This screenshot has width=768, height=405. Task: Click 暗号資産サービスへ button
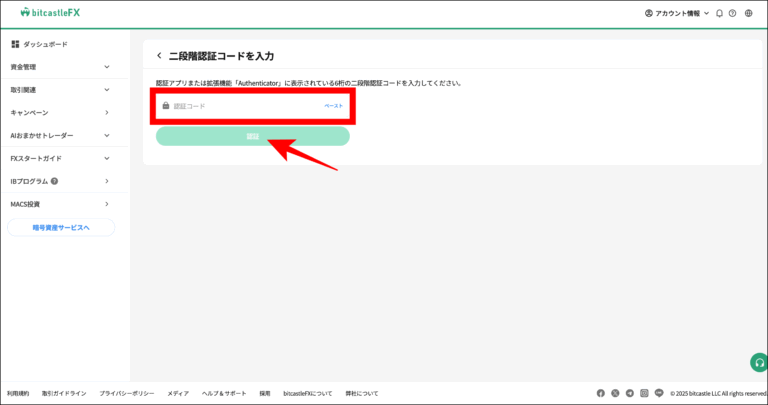61,228
